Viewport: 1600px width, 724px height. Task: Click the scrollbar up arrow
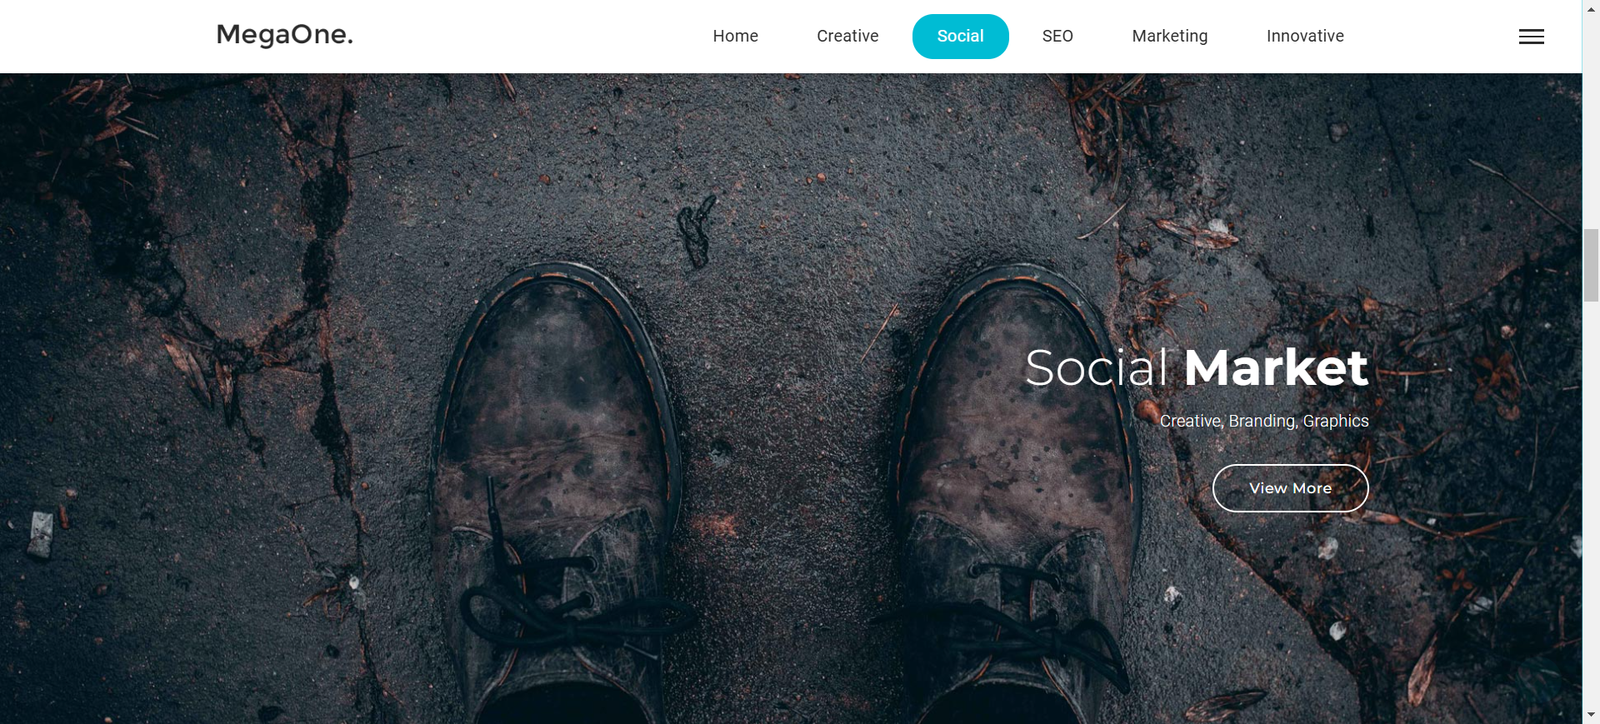pos(1591,8)
